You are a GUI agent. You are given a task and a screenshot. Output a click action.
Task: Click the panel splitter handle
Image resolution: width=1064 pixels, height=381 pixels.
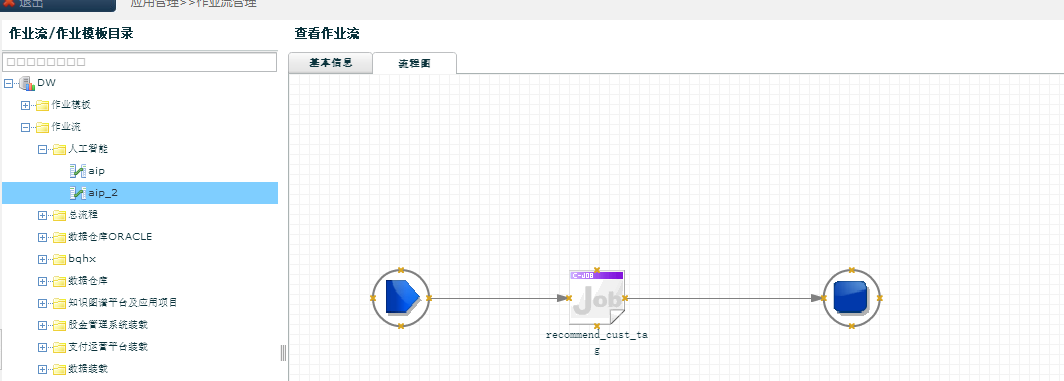click(x=283, y=352)
